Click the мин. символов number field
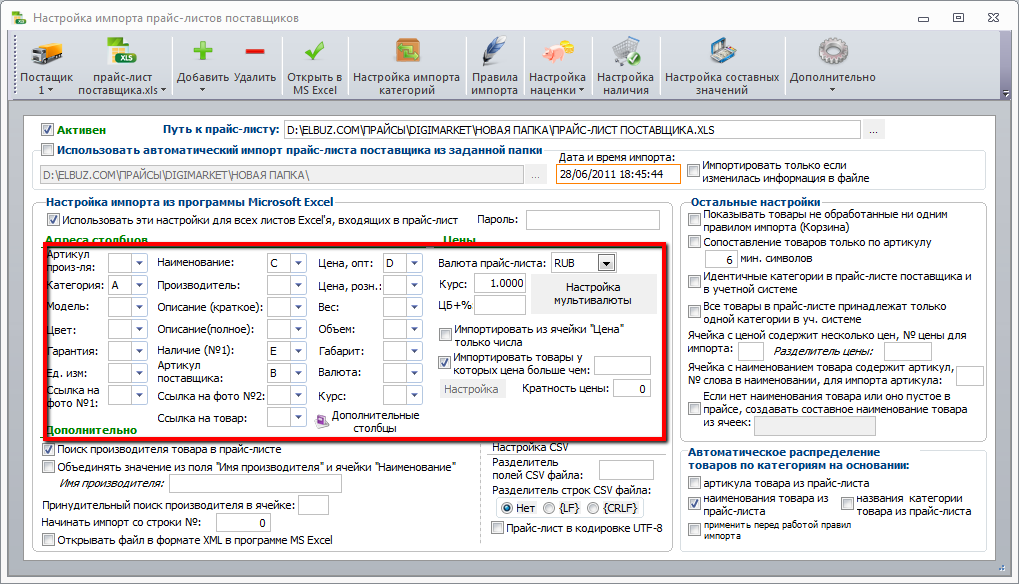Viewport: 1019px width, 584px height. (721, 259)
